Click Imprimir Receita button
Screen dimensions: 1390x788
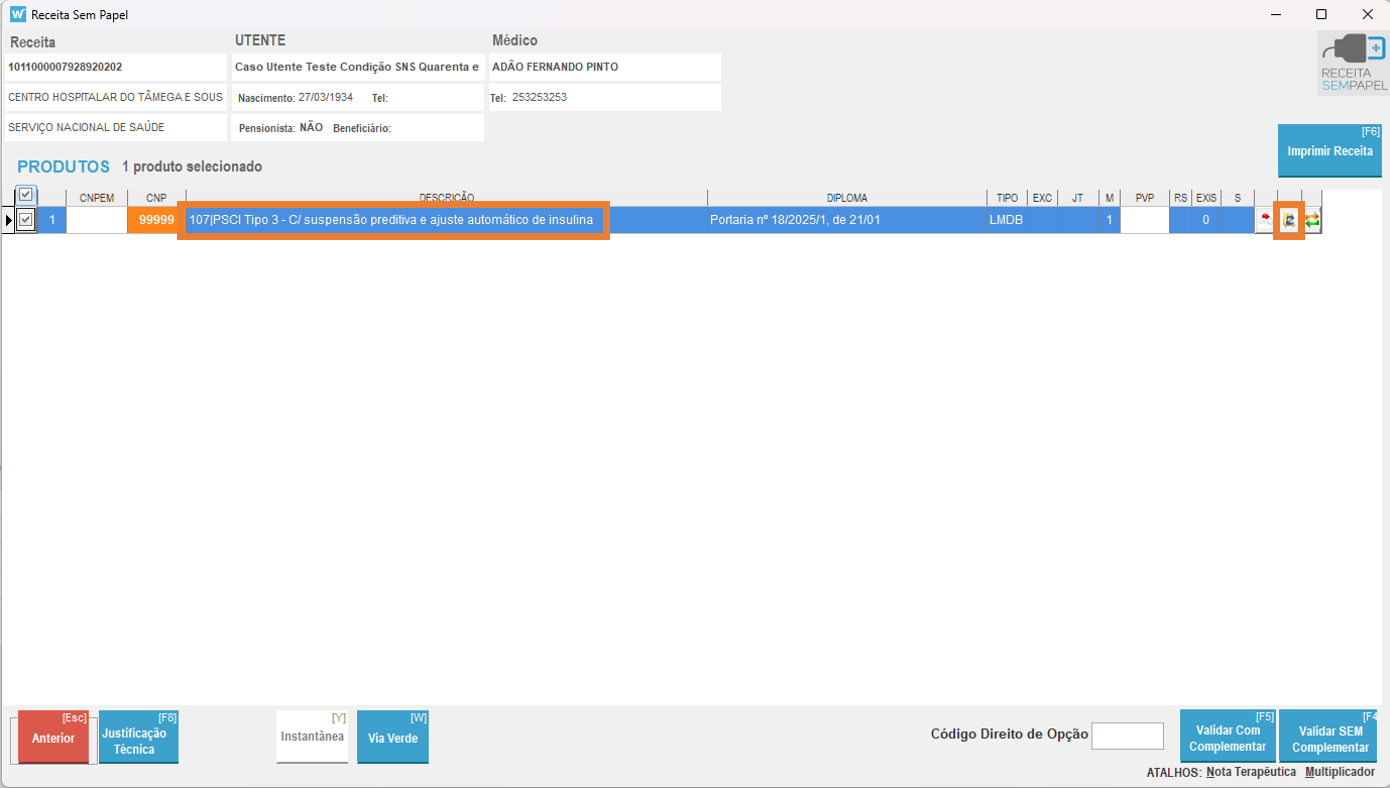(1329, 151)
